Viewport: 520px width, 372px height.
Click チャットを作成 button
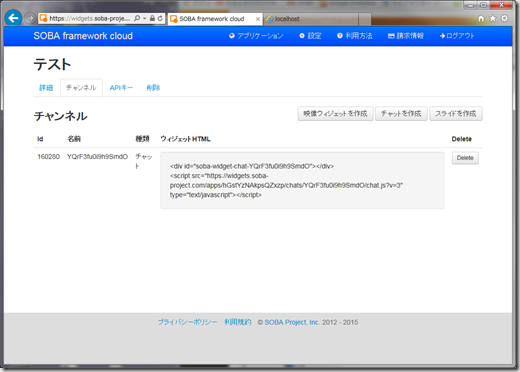tap(401, 114)
